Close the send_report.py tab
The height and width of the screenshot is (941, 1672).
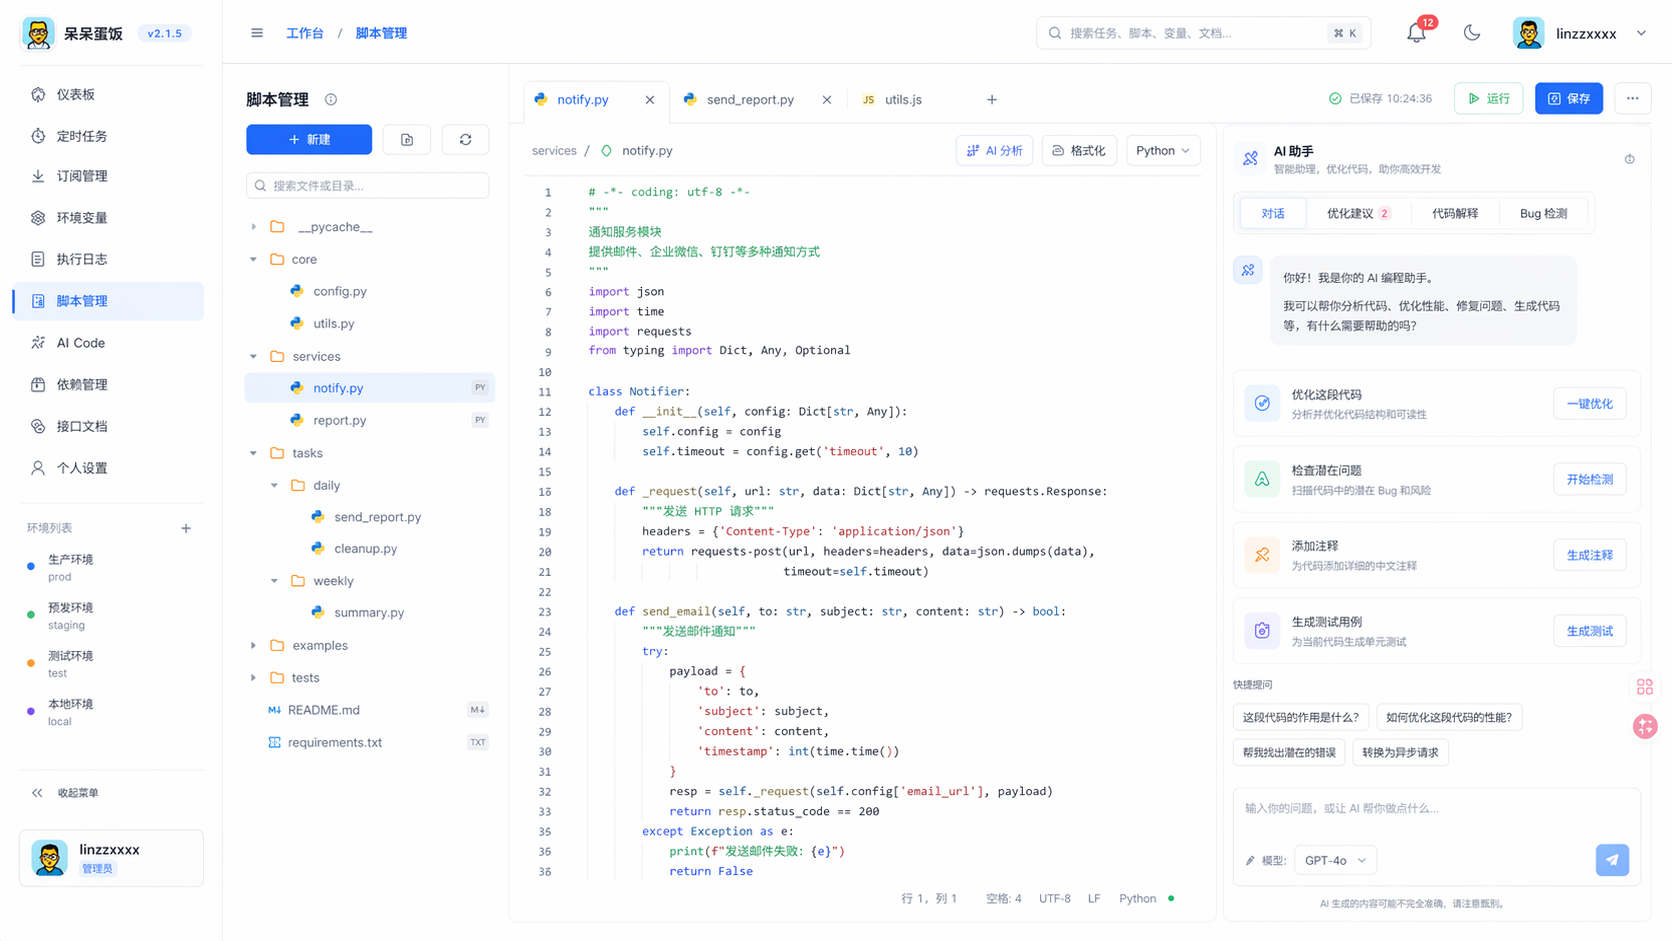point(827,100)
